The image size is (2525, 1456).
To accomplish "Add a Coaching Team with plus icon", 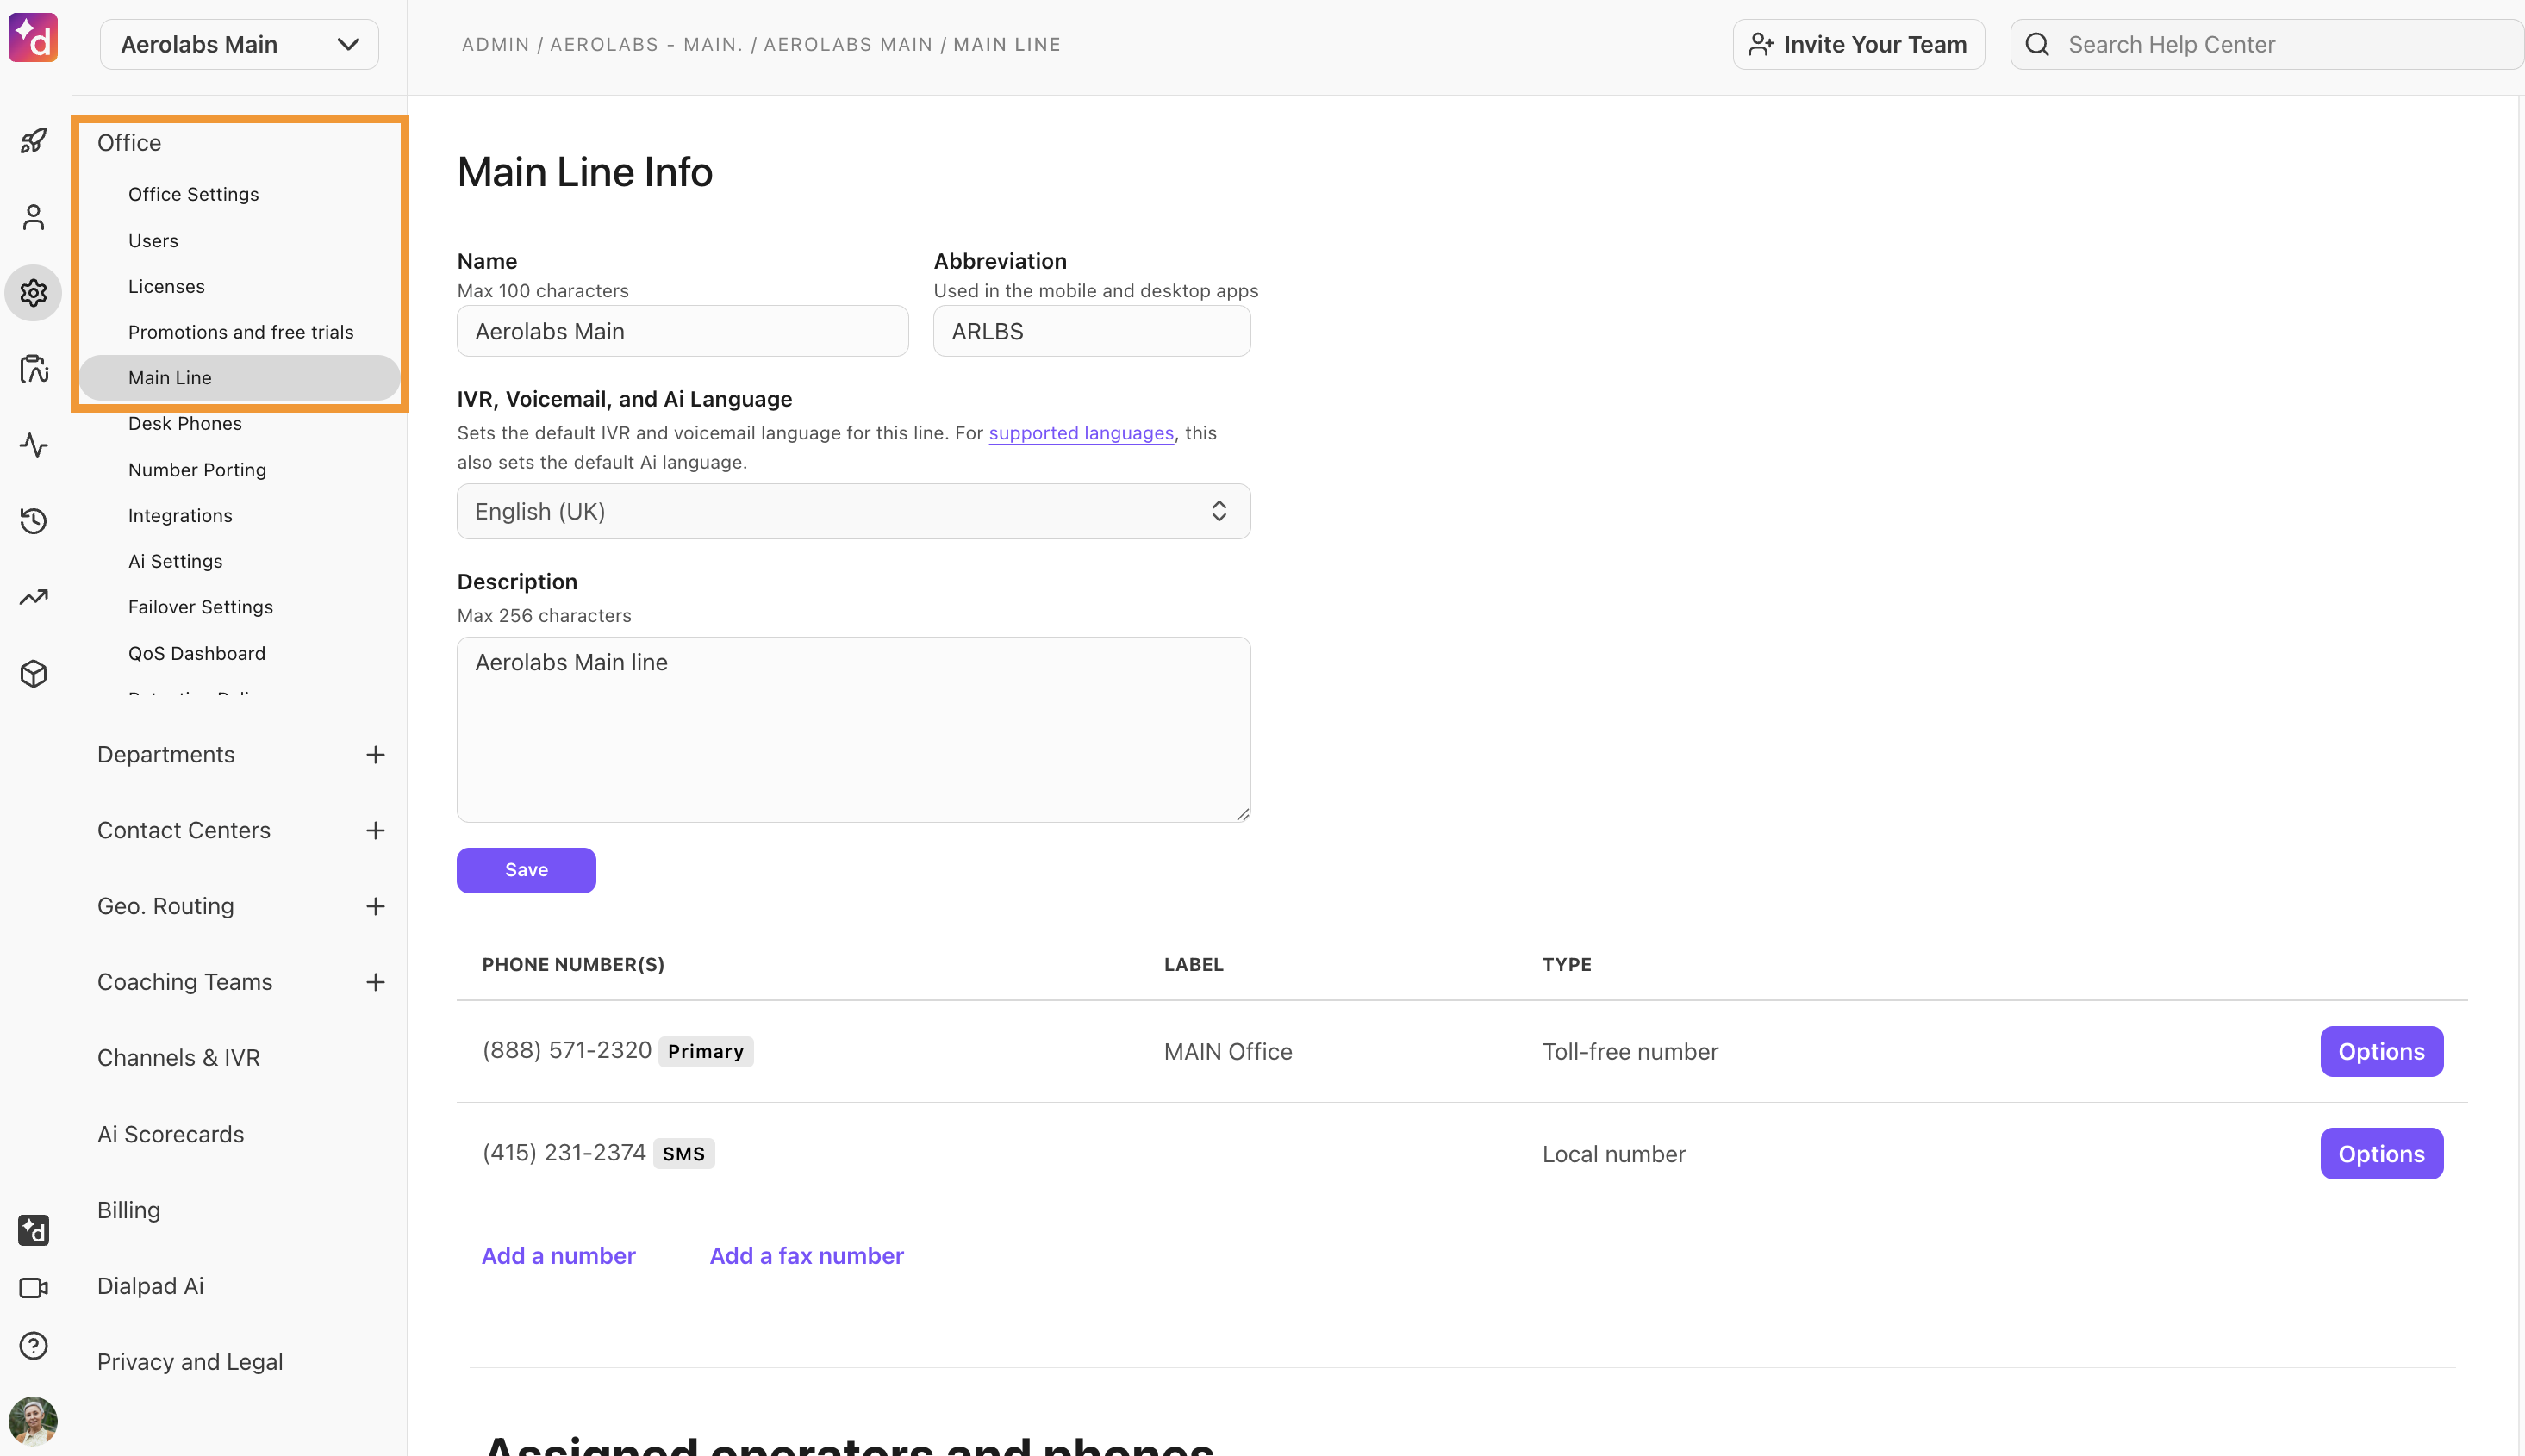I will [375, 983].
